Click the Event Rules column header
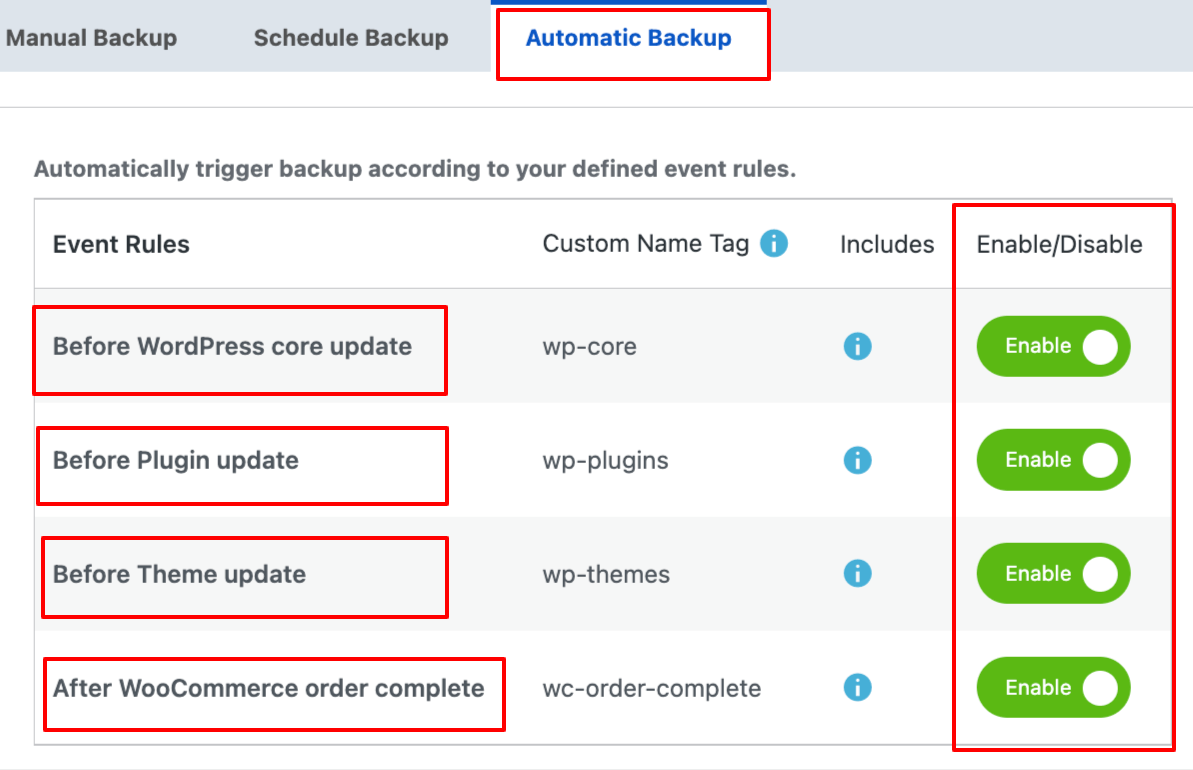 click(120, 243)
